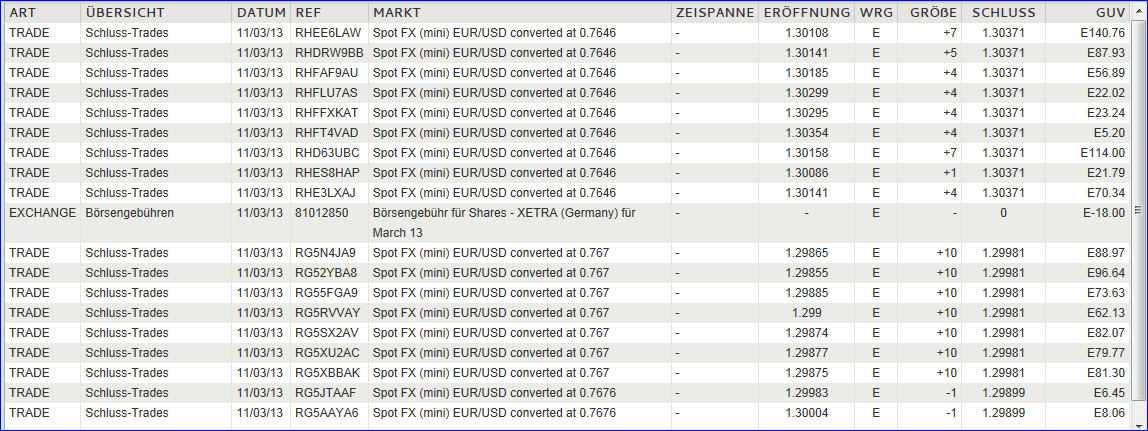Sort by the ERÖFFNUNG column header
The height and width of the screenshot is (431, 1148).
point(806,13)
